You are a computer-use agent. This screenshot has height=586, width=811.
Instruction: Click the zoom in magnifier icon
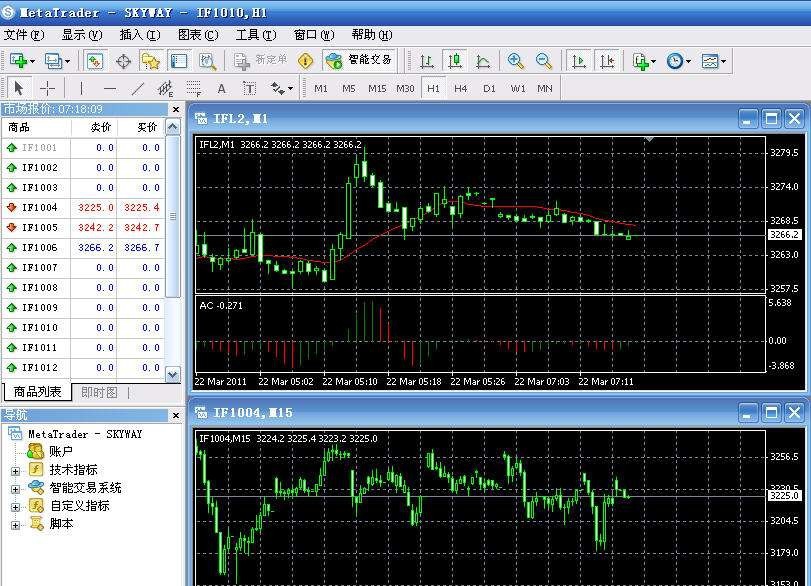516,61
